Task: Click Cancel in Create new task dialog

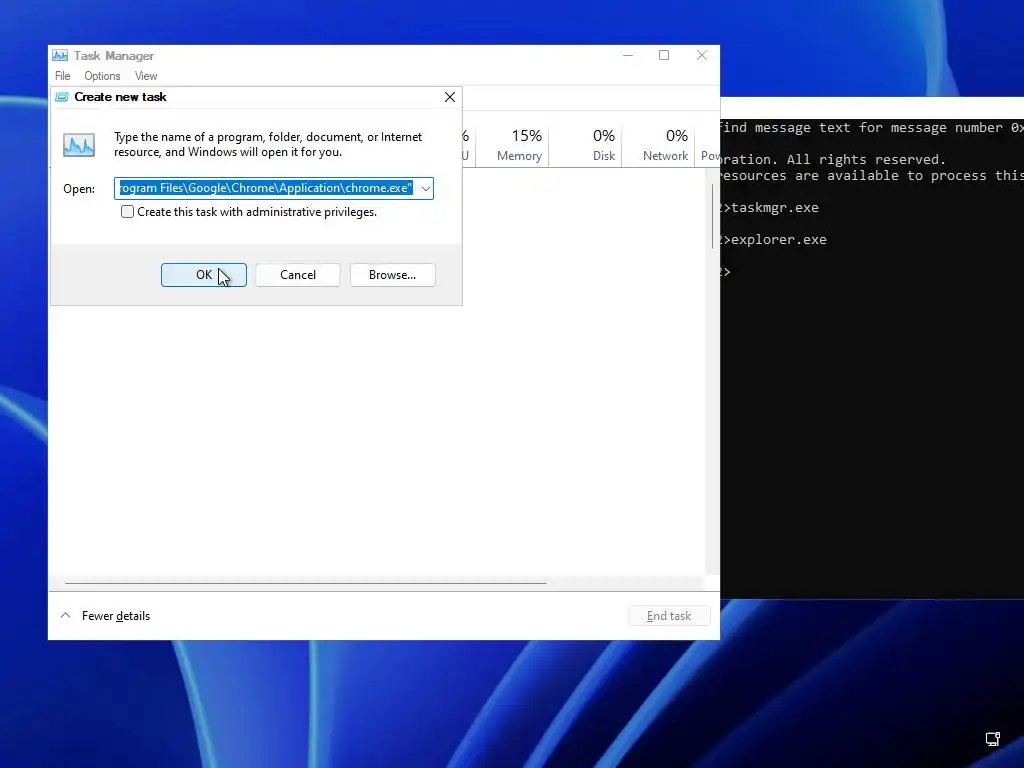Action: click(298, 275)
